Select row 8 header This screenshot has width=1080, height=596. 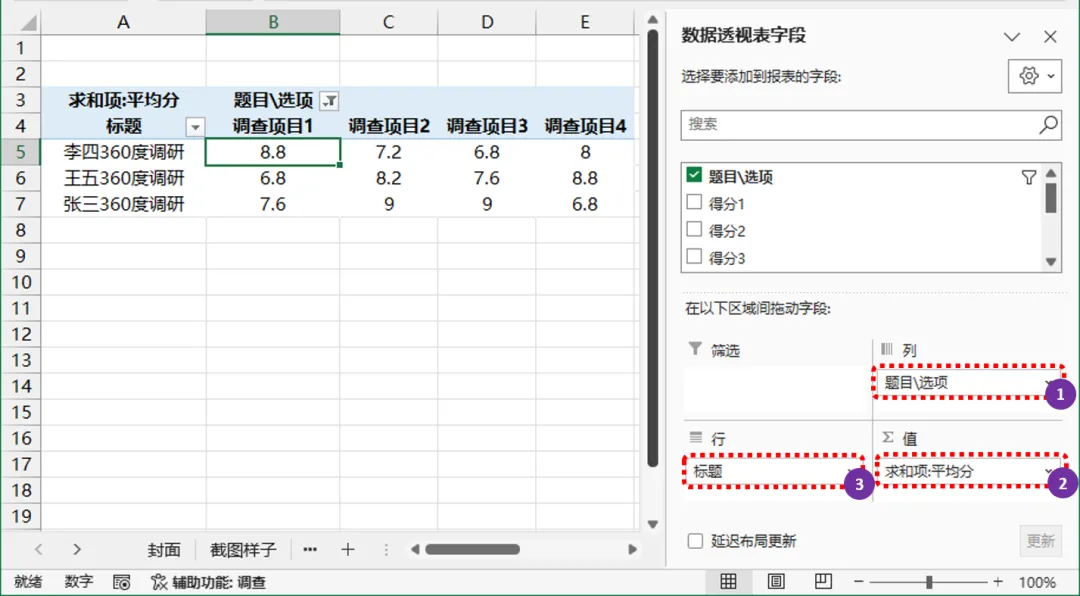pyautogui.click(x=21, y=230)
